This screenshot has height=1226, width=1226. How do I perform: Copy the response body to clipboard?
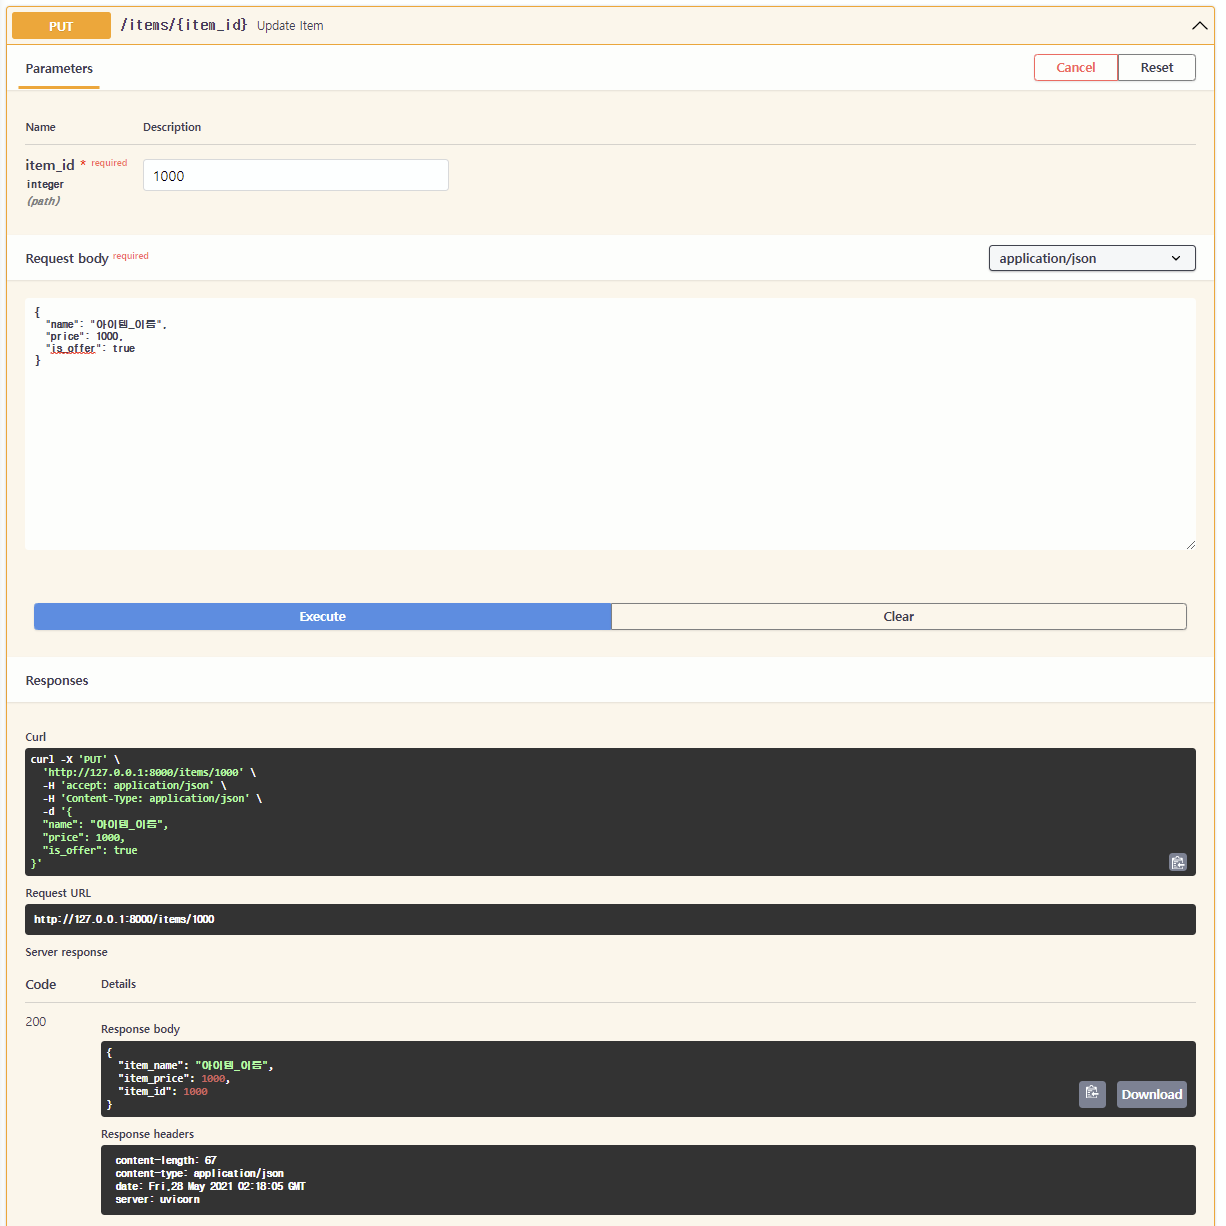[x=1092, y=1094]
